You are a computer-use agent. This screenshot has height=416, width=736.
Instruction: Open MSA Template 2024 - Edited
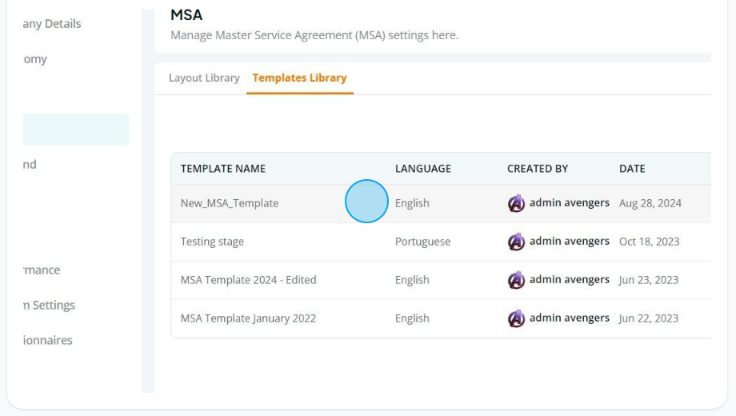(248, 280)
